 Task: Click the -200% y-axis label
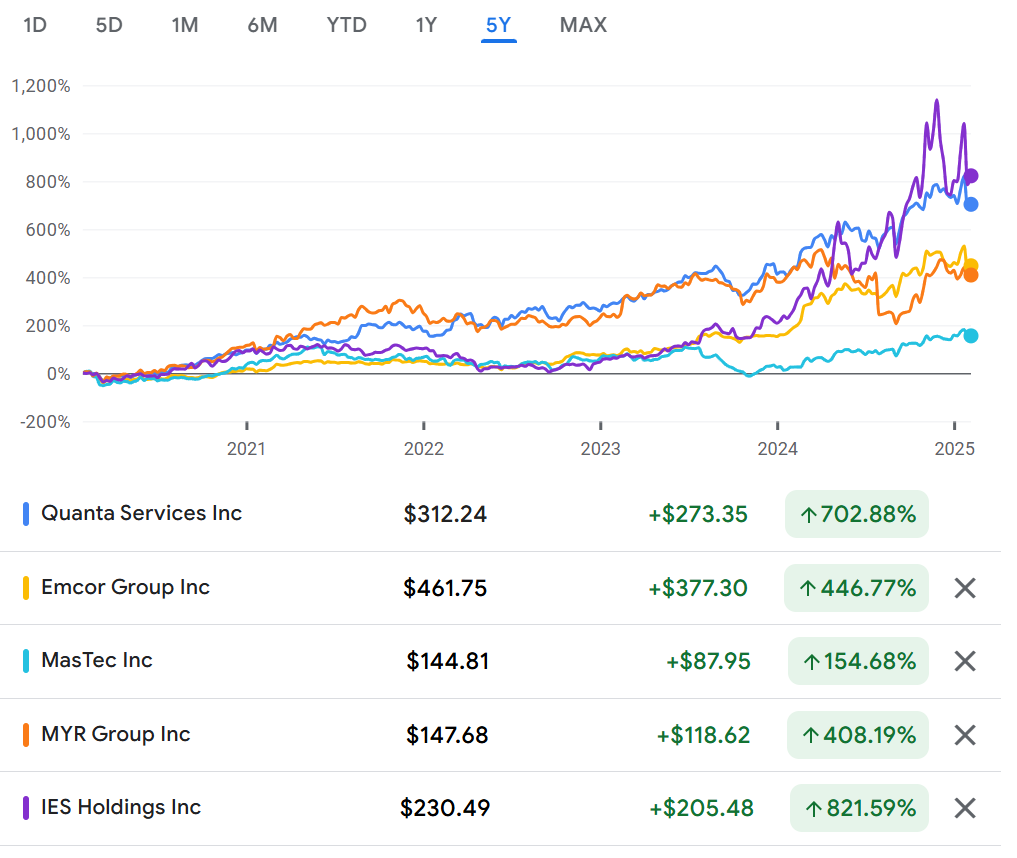coord(45,422)
